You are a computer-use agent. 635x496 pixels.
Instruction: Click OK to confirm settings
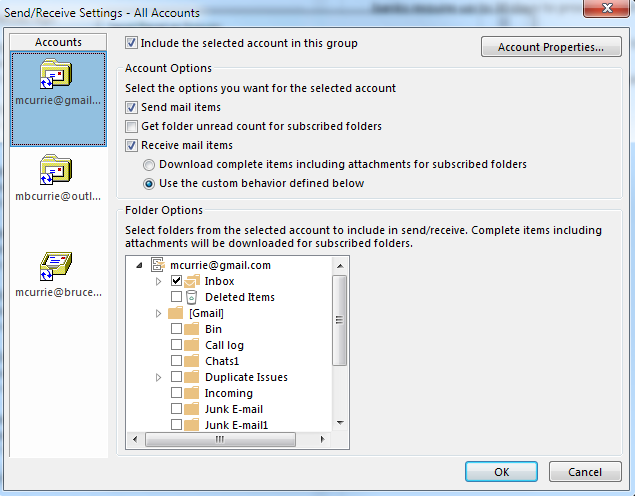[x=501, y=472]
